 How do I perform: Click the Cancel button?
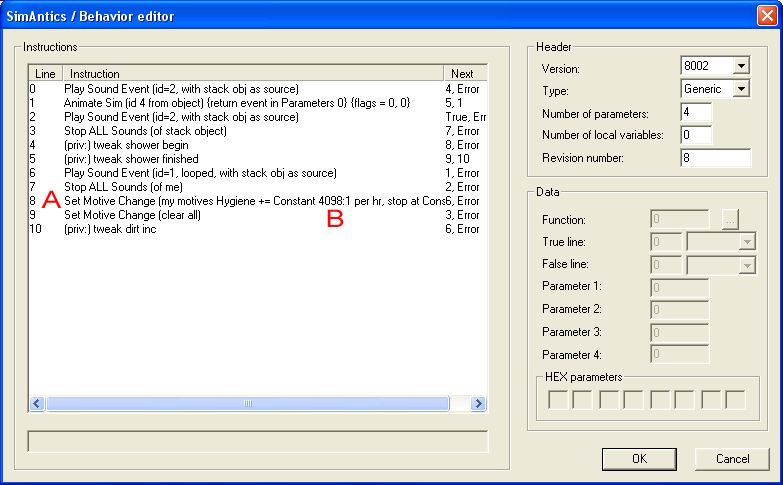pyautogui.click(x=732, y=459)
